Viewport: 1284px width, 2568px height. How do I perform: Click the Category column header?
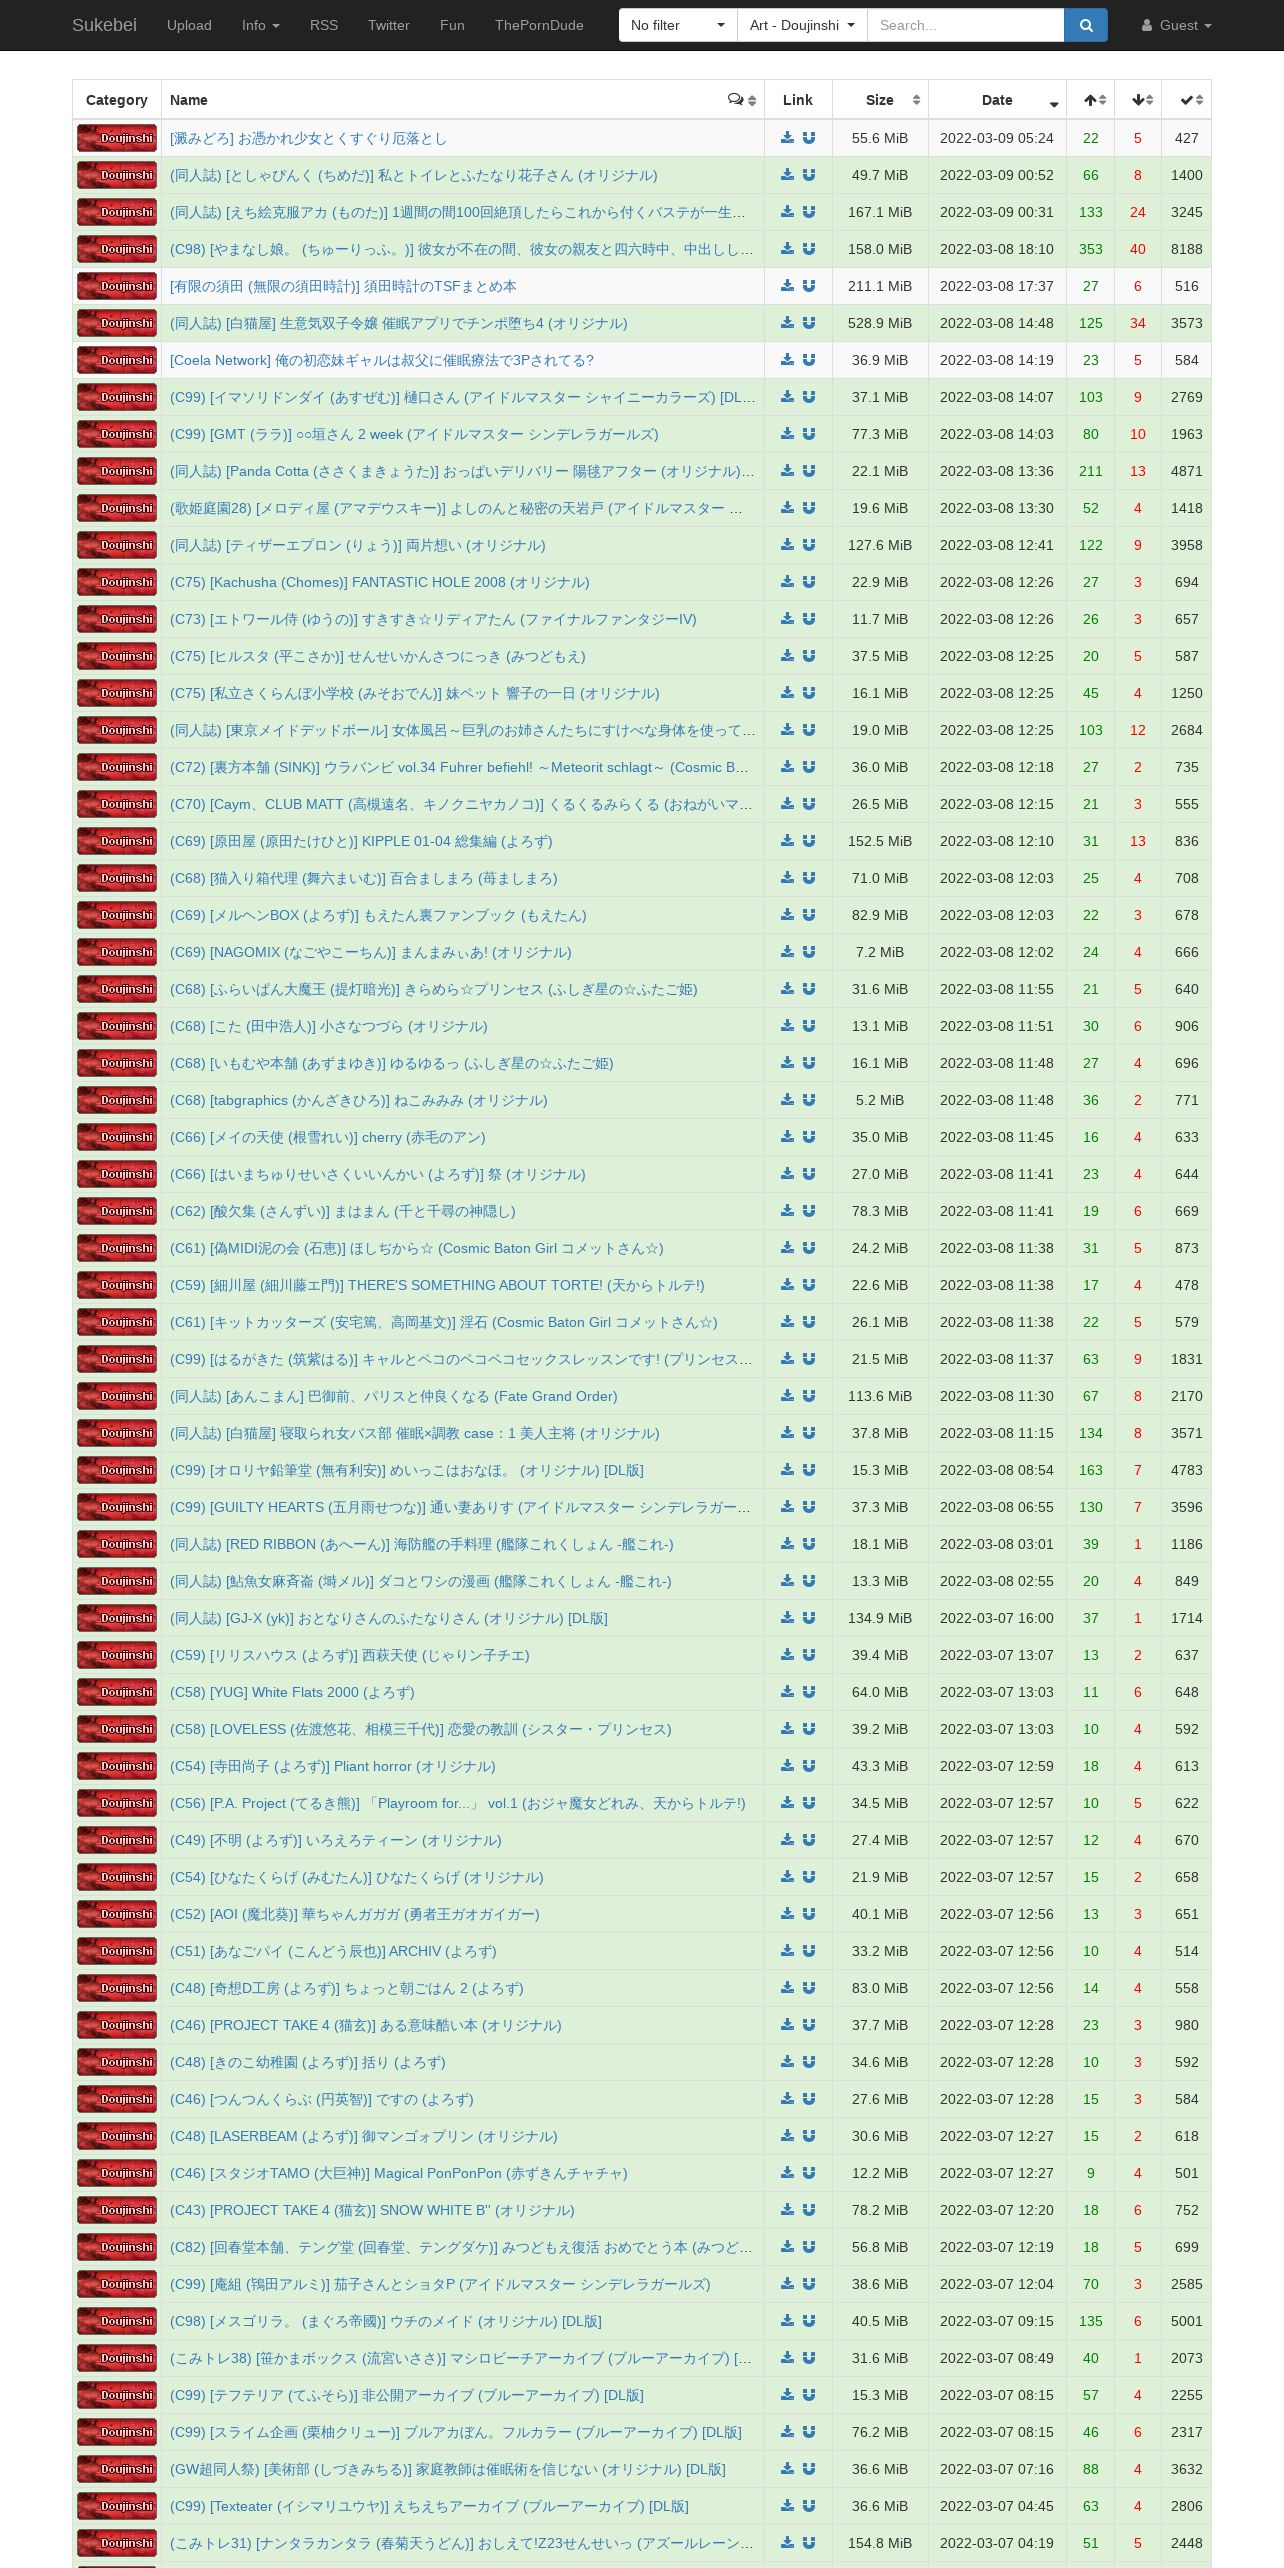coord(117,100)
